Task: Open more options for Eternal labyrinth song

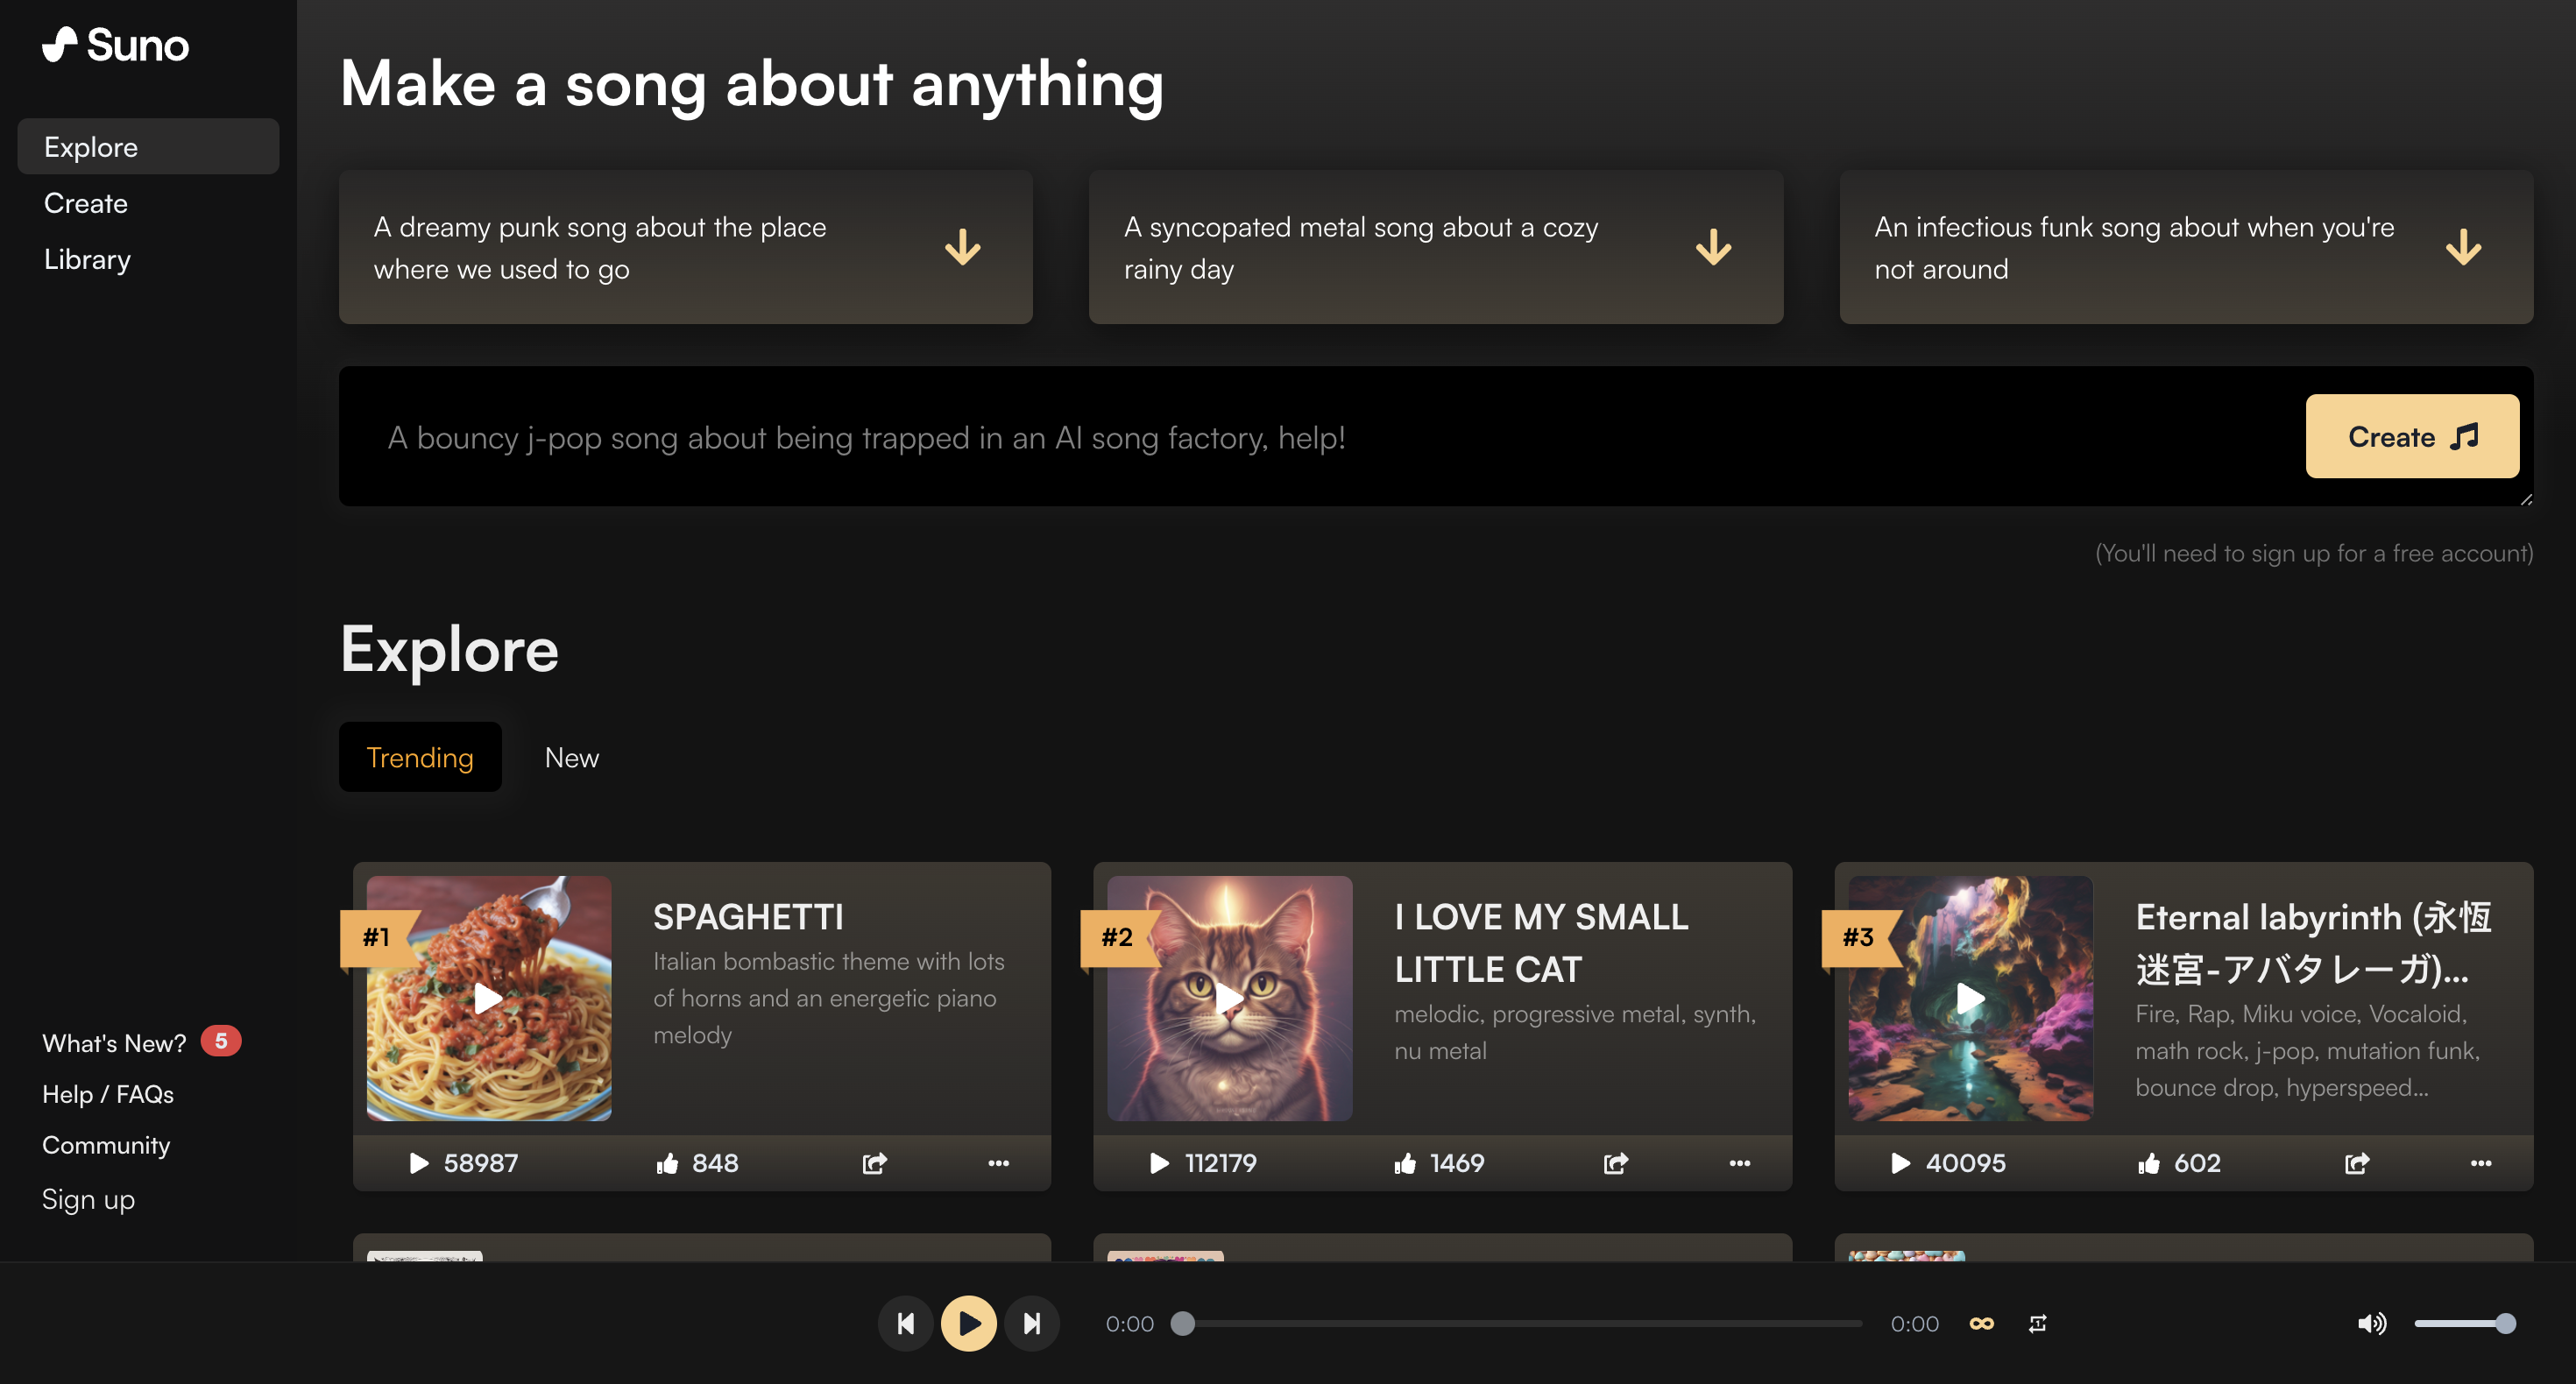Action: click(x=2480, y=1162)
